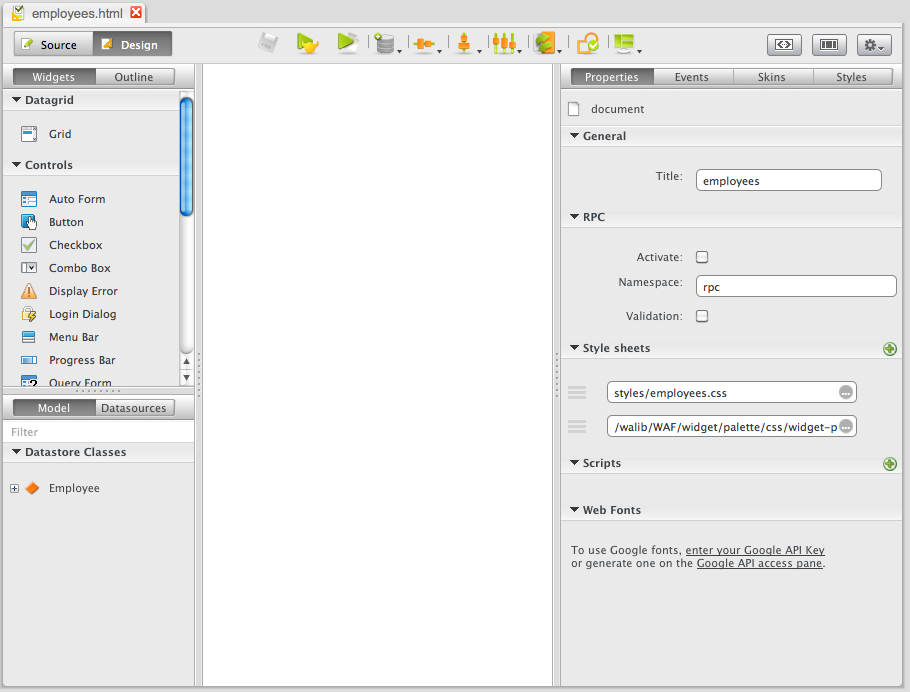Screen dimensions: 910x692
Task: Add a script with green plus icon
Action: point(890,464)
